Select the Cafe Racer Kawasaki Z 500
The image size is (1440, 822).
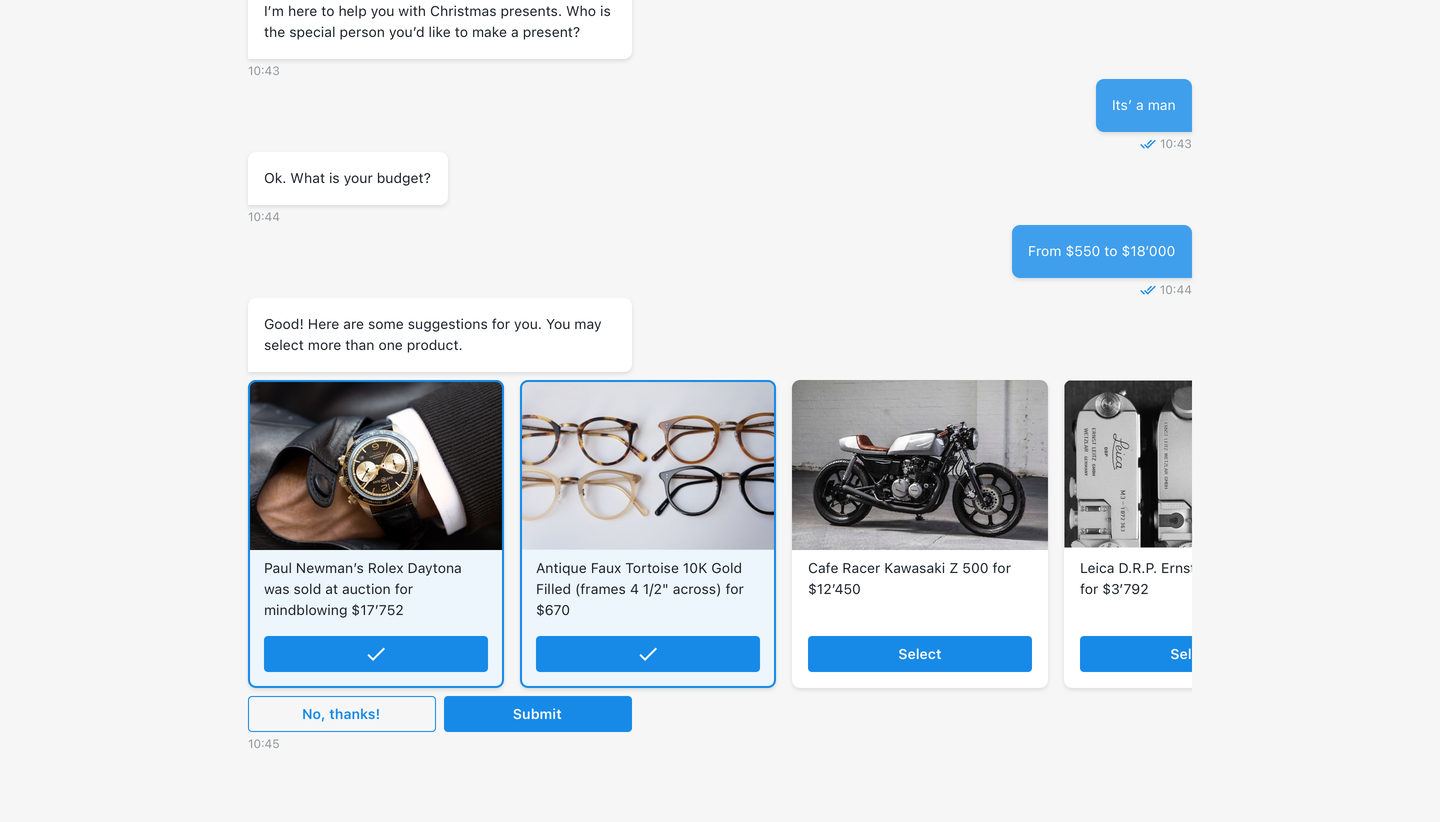point(920,654)
